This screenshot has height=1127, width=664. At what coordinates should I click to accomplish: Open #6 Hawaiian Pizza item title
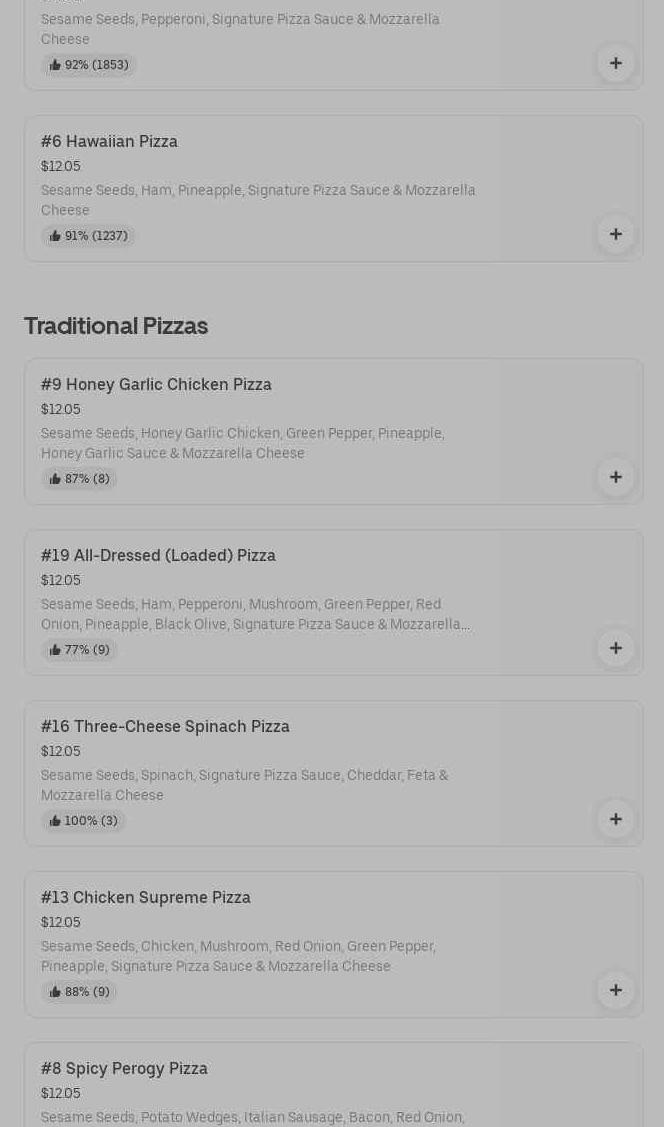(109, 141)
